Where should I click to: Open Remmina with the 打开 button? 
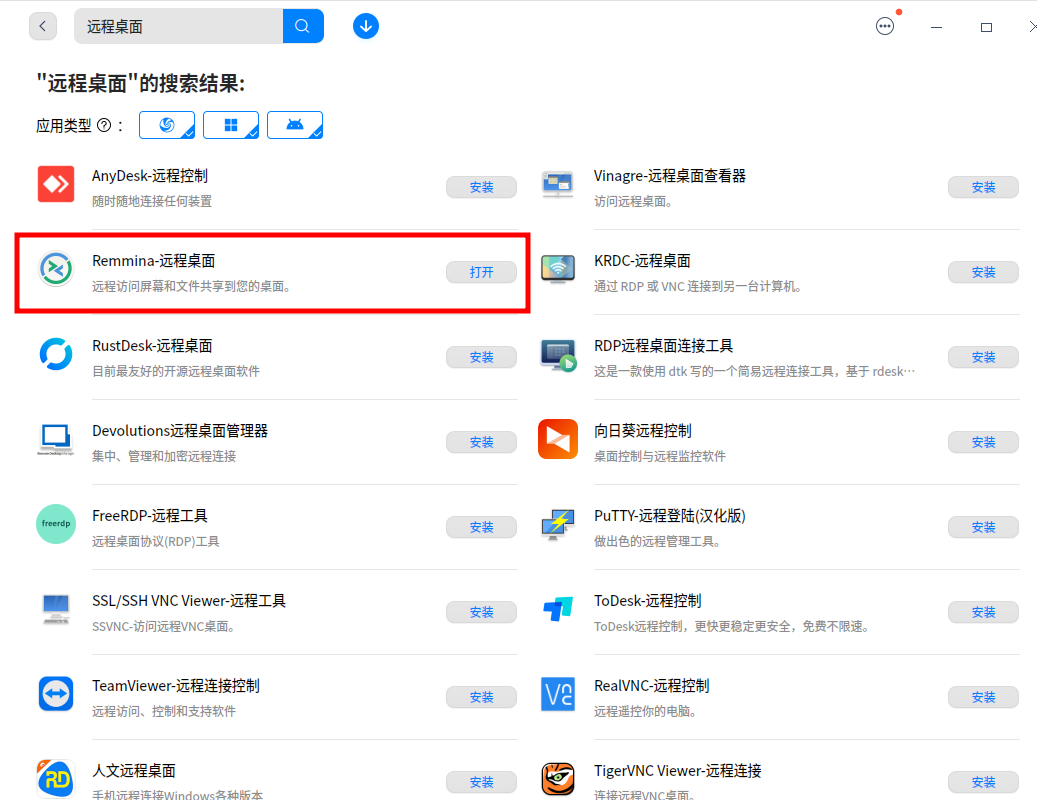pyautogui.click(x=481, y=271)
